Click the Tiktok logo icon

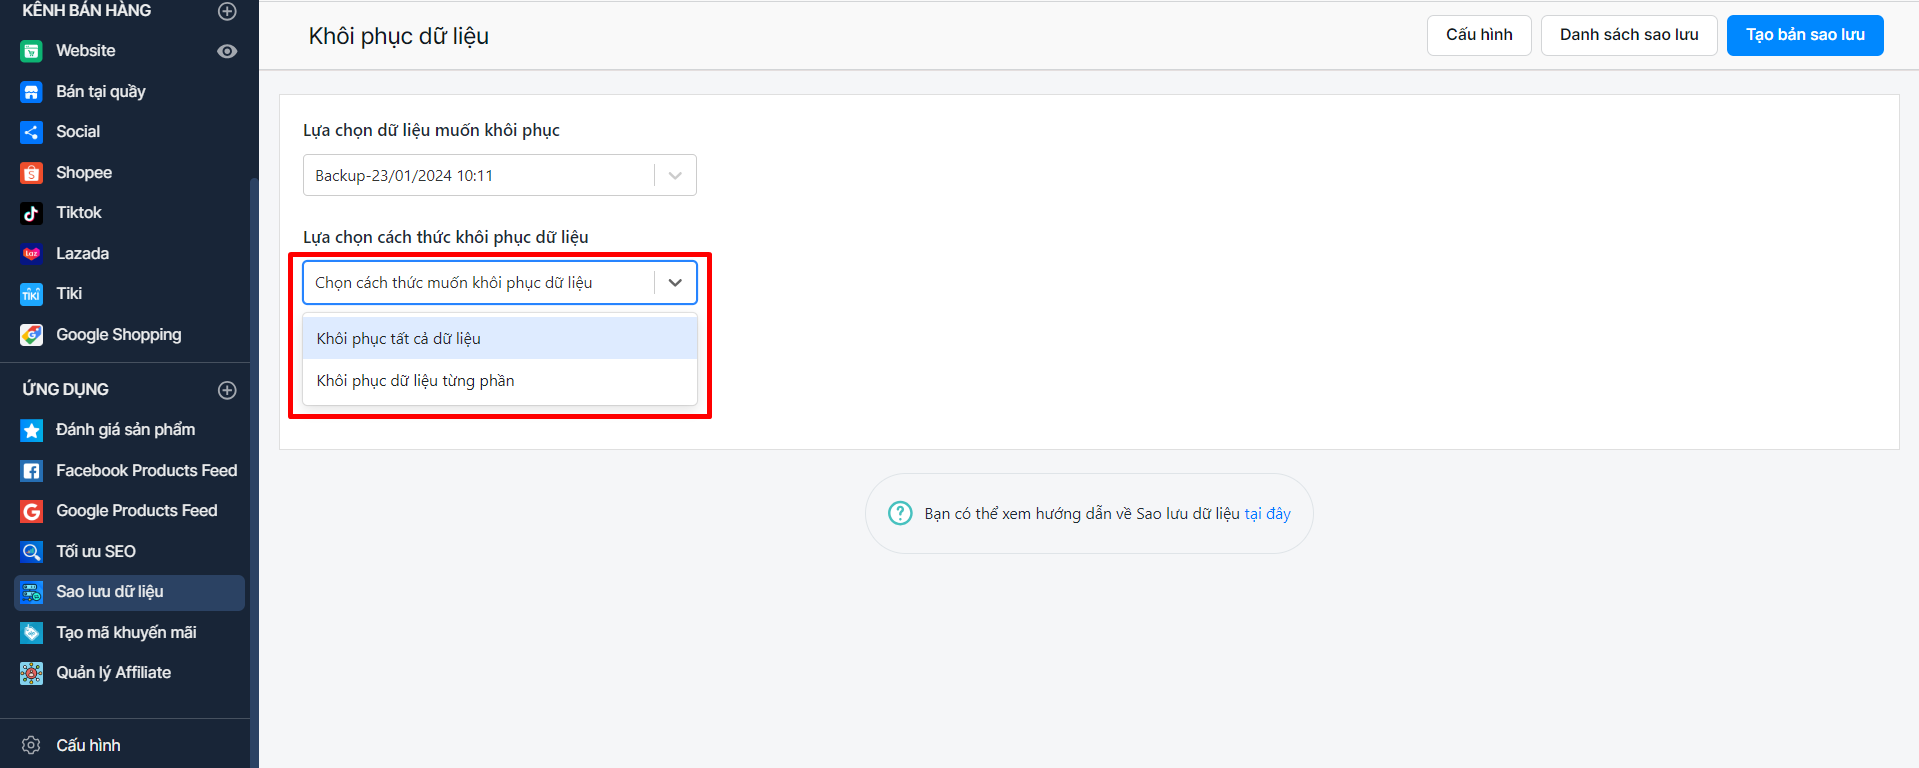point(32,213)
